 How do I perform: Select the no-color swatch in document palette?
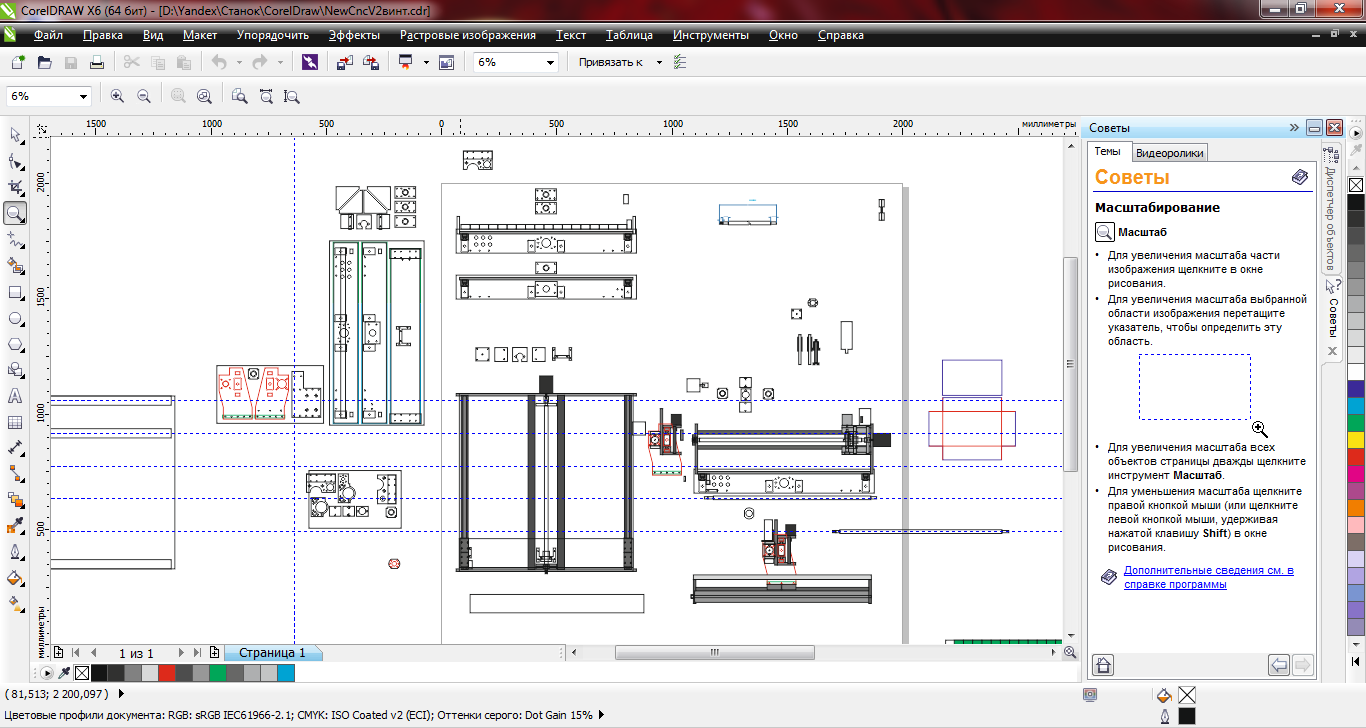82,673
